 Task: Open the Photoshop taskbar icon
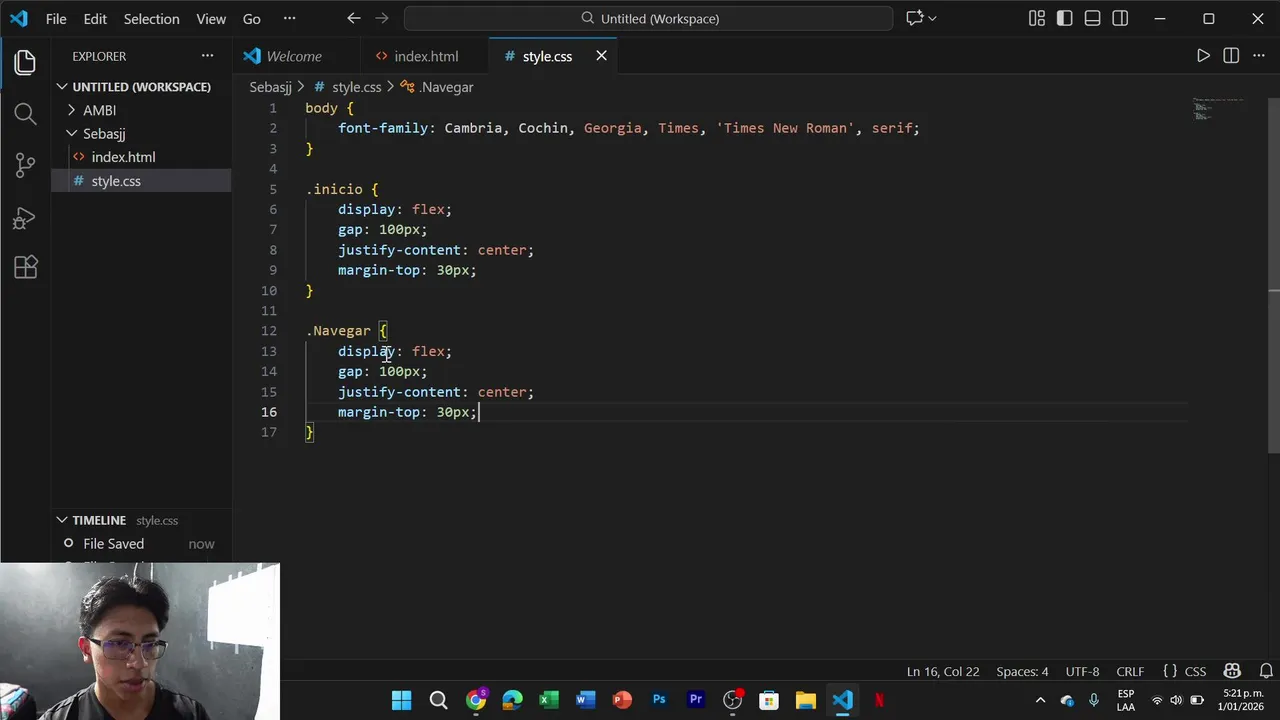click(x=659, y=700)
